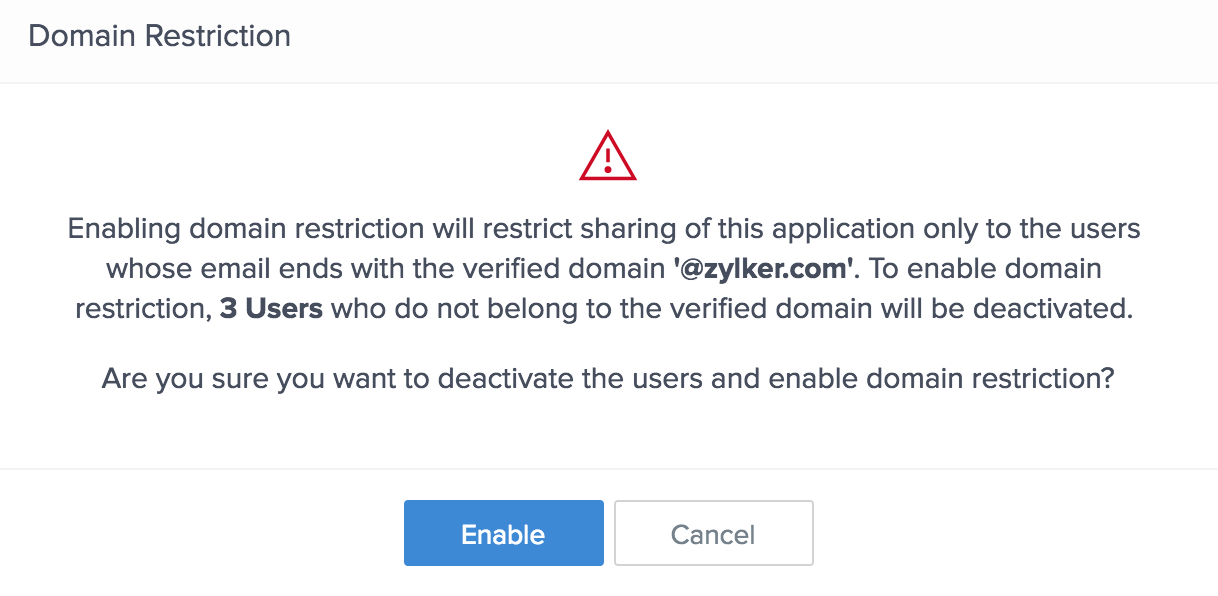
Task: Click the phrase 'Enabling domain restriction'
Action: click(209, 229)
